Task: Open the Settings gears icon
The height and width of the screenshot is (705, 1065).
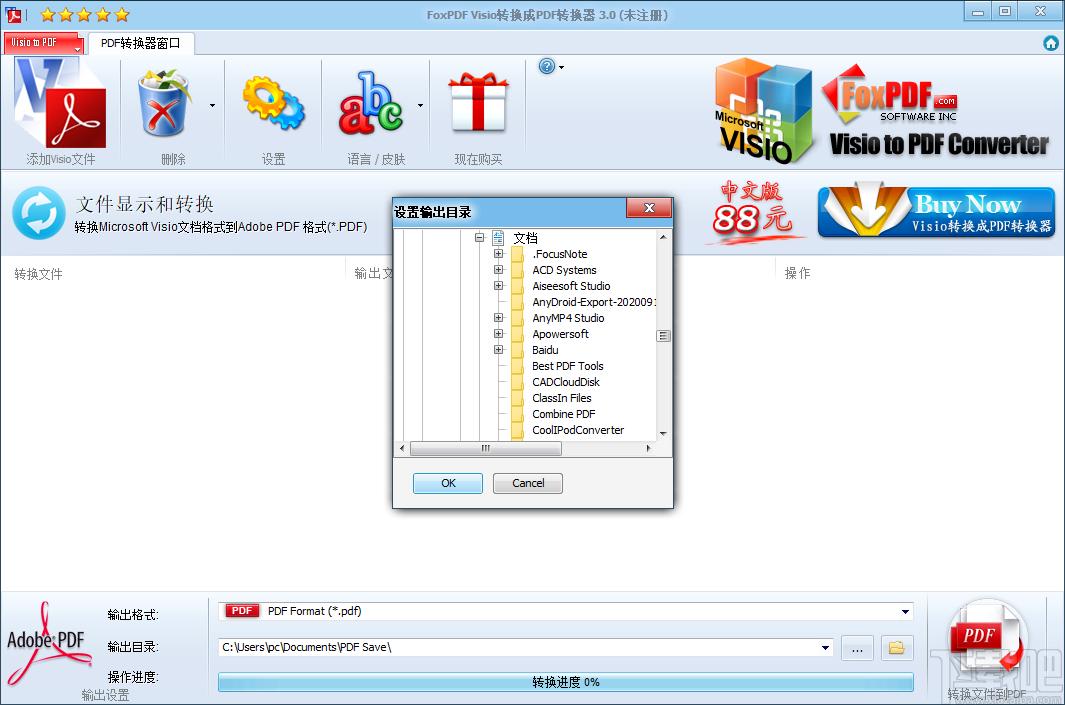Action: (x=274, y=103)
